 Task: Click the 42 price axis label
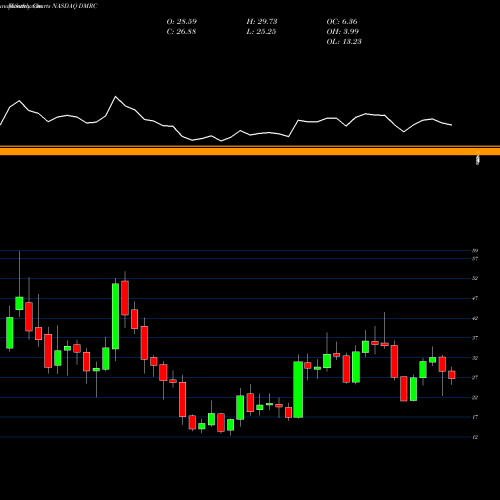pyautogui.click(x=475, y=318)
